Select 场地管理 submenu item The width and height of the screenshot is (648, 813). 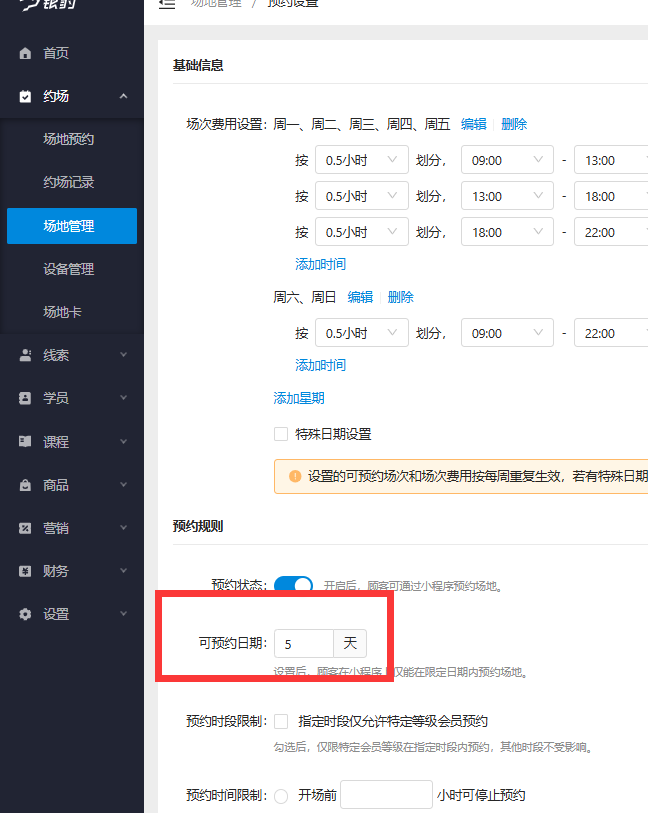tap(72, 226)
